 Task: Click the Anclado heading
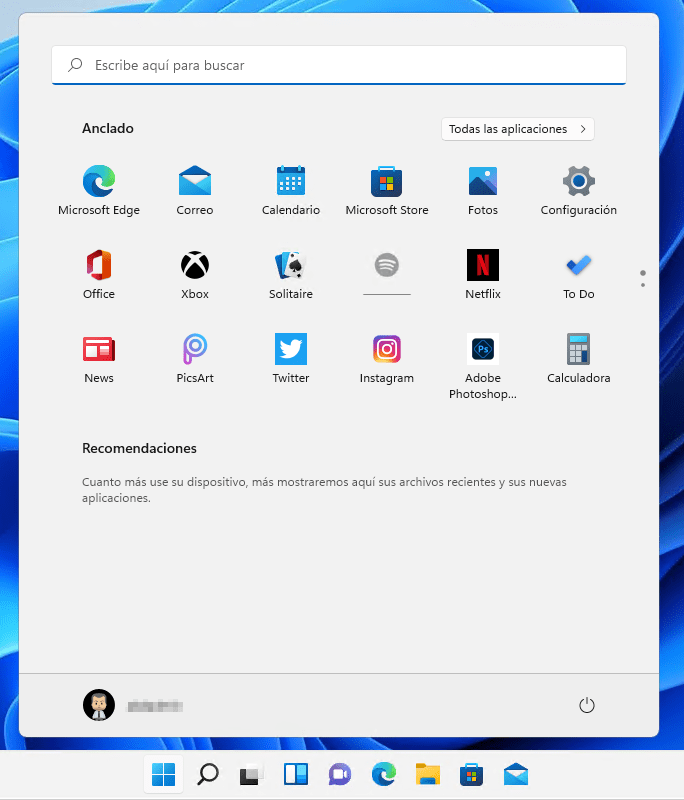[108, 129]
